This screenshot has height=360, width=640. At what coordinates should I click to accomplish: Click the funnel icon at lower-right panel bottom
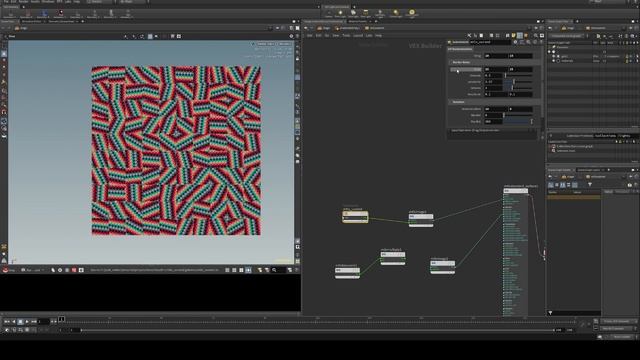tap(550, 313)
